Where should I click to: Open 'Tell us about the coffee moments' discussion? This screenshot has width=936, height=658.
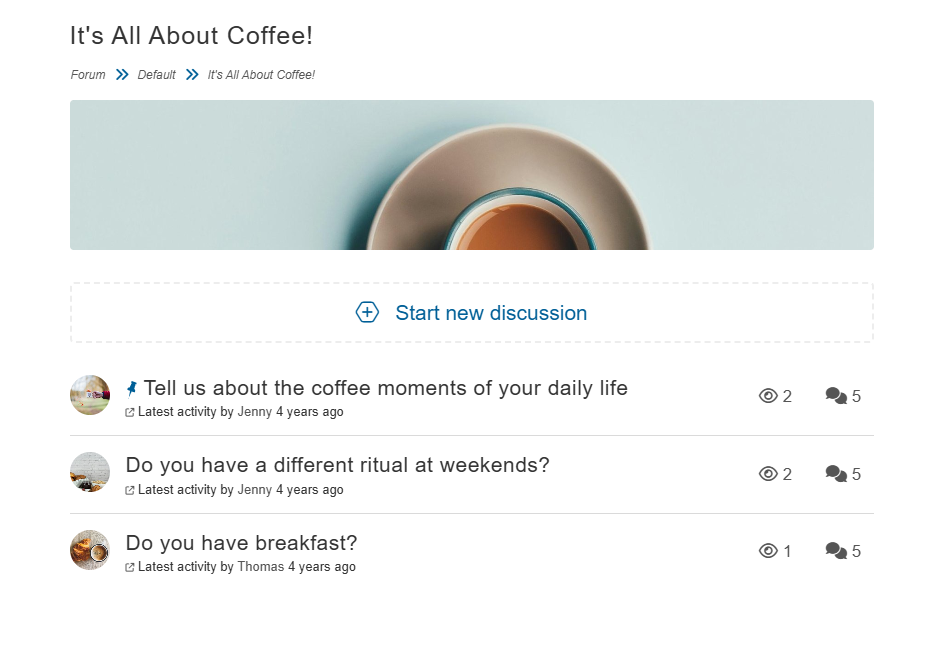click(x=385, y=388)
